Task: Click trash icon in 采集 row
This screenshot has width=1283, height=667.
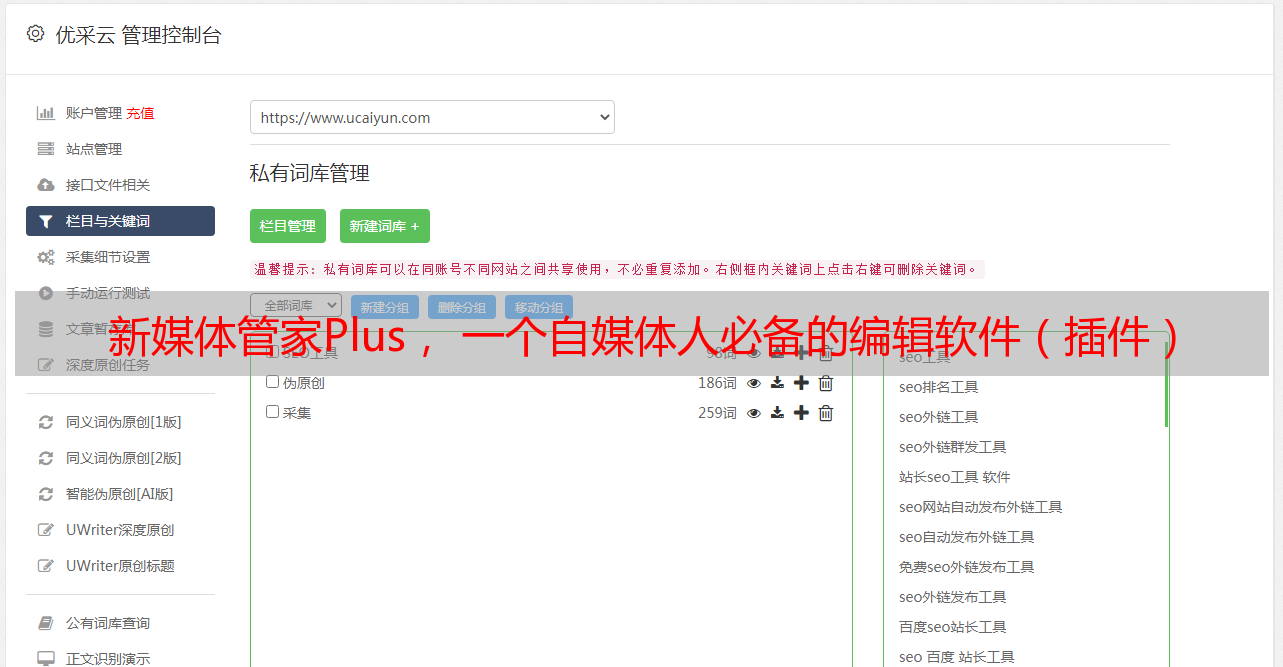Action: coord(826,413)
